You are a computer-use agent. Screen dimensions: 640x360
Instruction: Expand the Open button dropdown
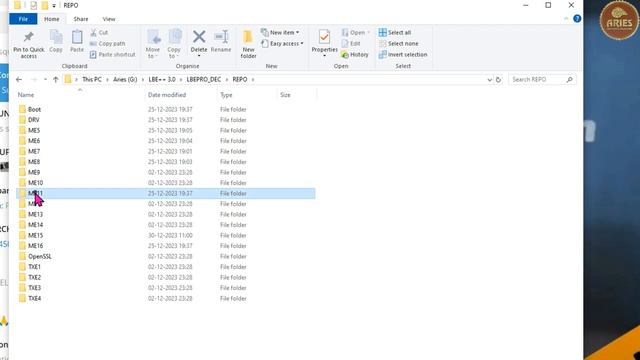tap(368, 32)
